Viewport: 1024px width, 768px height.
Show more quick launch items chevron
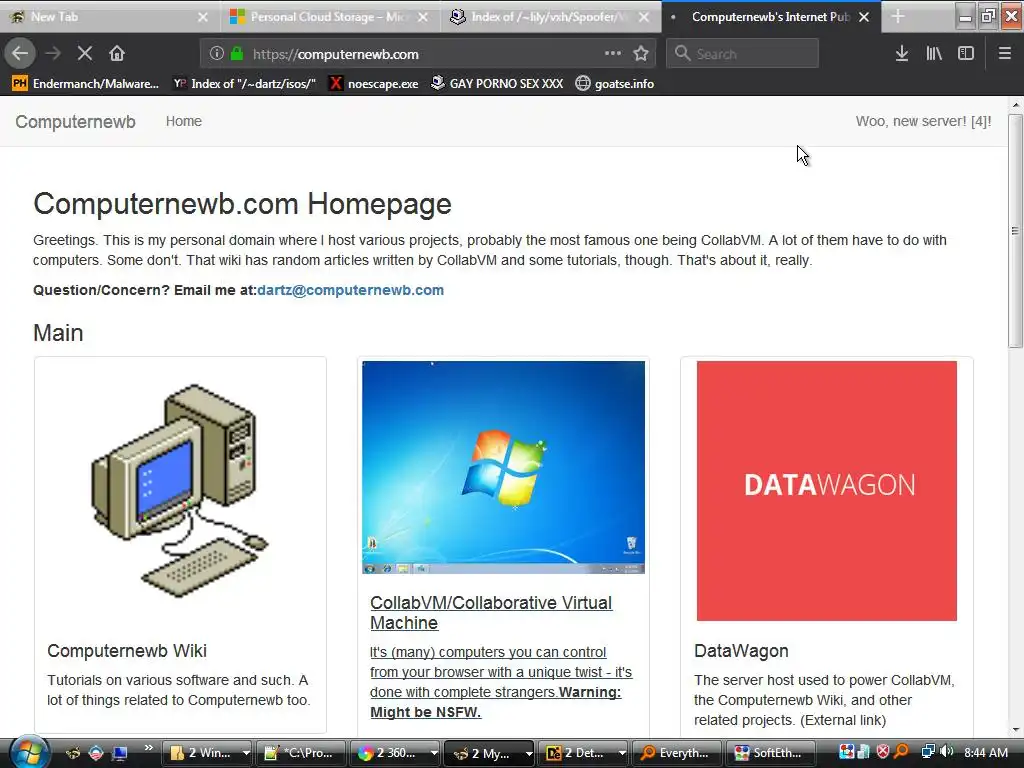tap(148, 747)
